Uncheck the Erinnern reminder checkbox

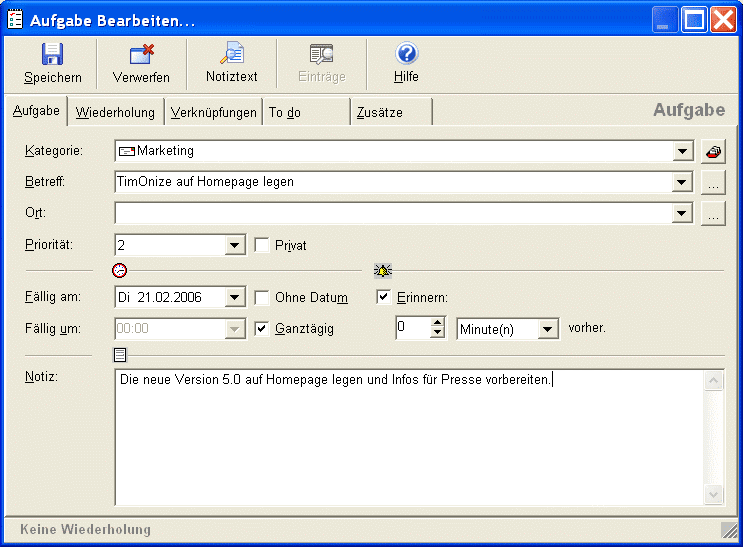pos(383,297)
